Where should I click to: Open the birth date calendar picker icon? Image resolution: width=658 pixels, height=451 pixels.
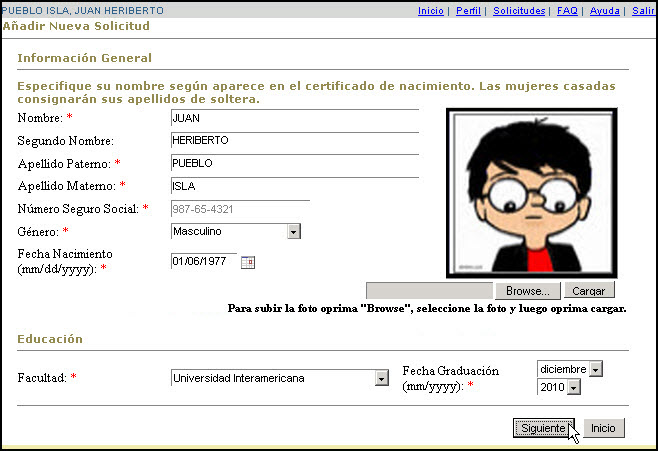pos(248,262)
